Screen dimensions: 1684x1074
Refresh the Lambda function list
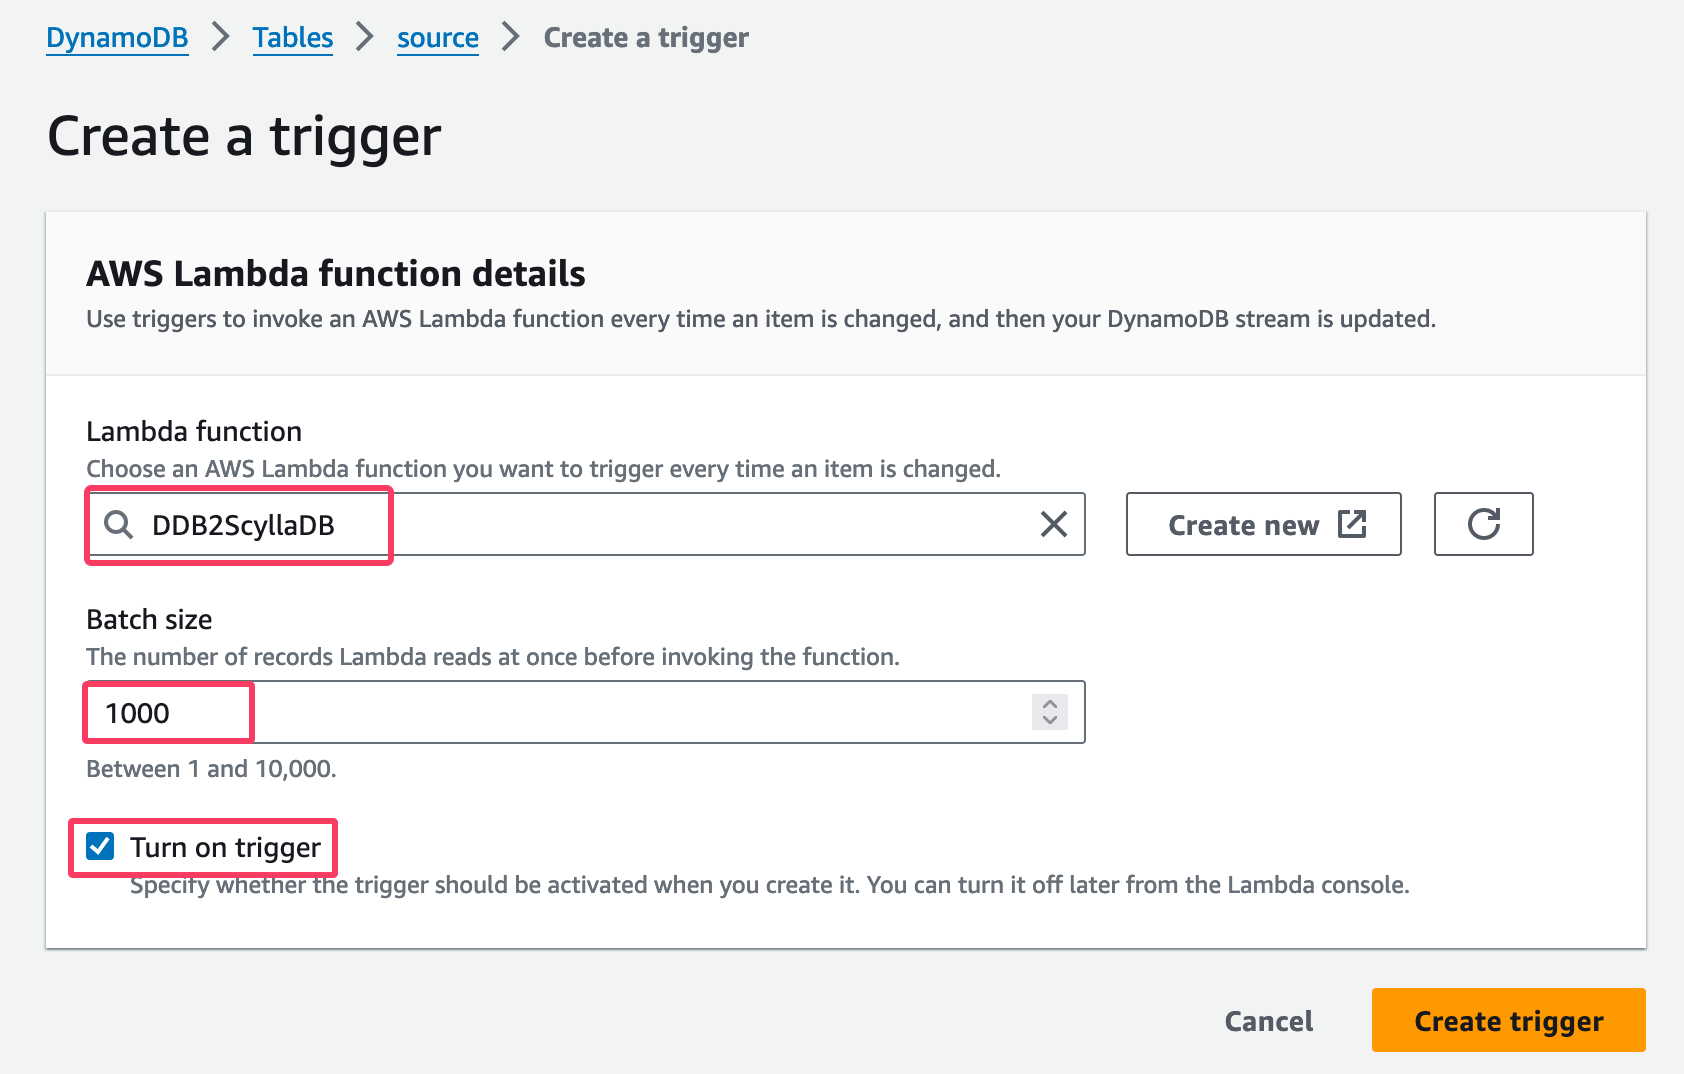pos(1483,524)
